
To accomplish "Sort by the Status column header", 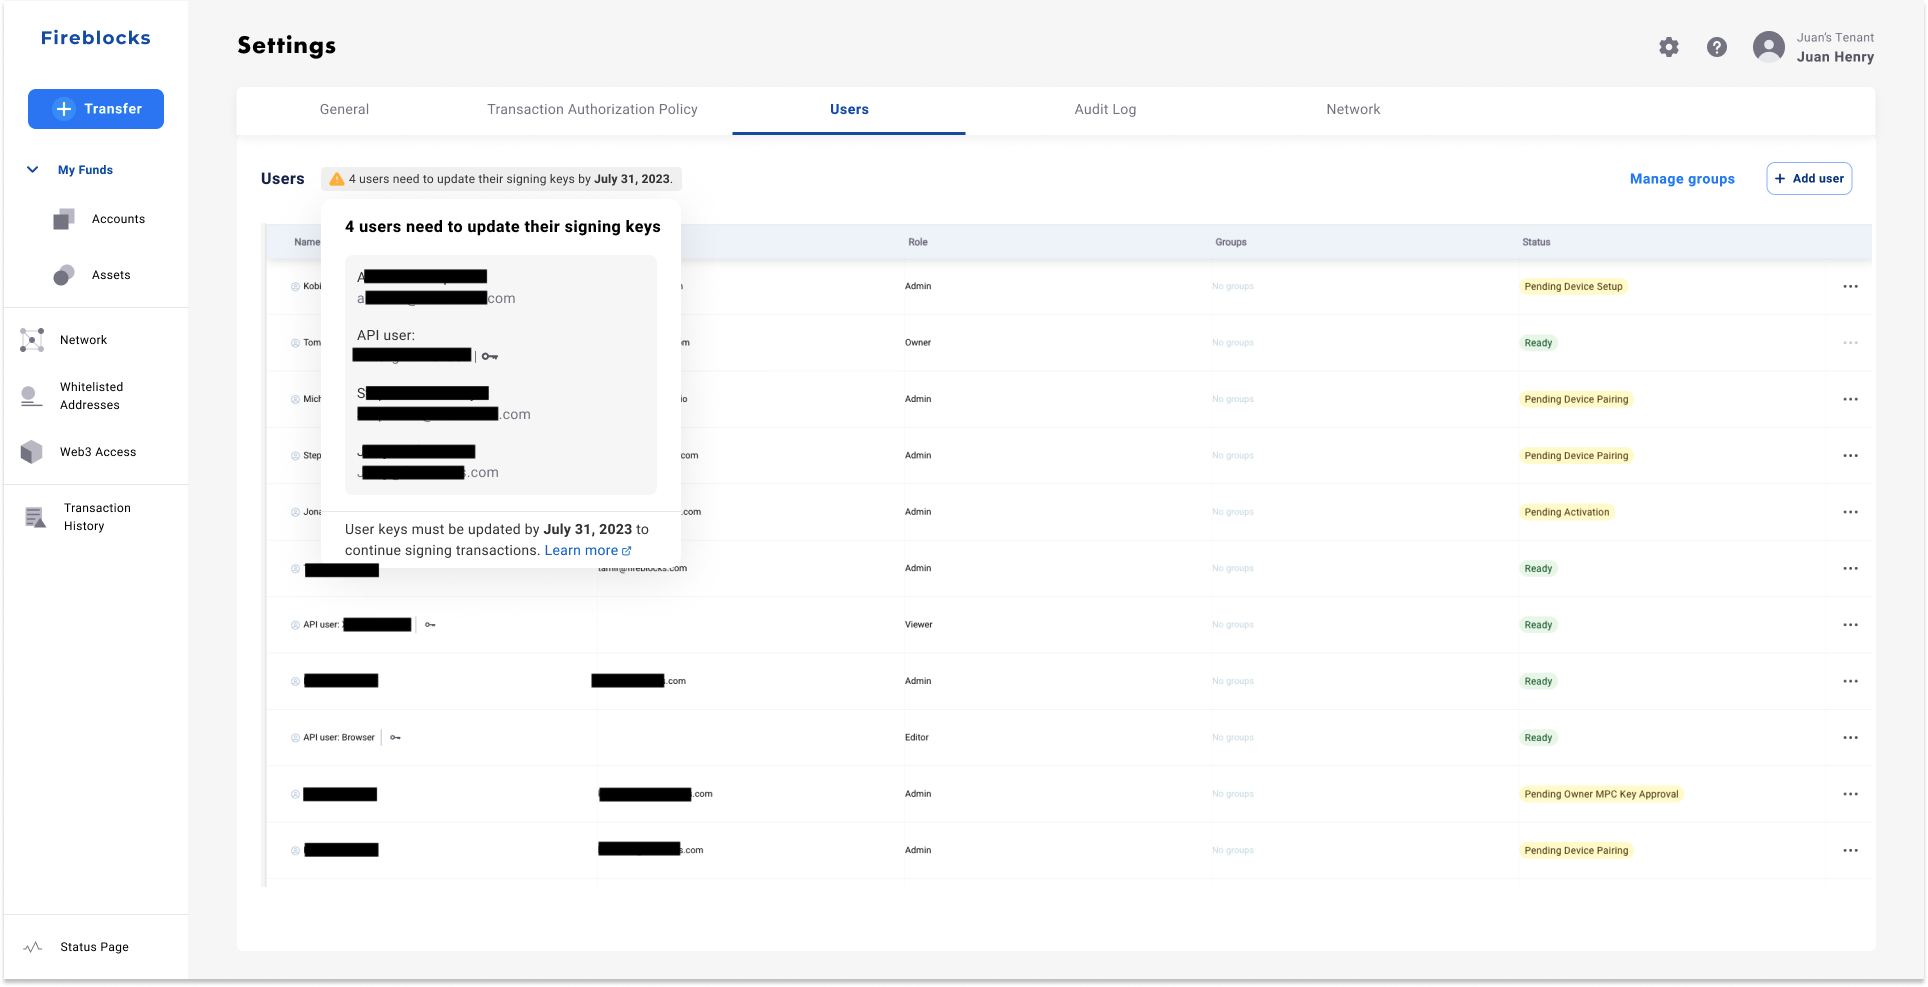I will click(x=1536, y=242).
